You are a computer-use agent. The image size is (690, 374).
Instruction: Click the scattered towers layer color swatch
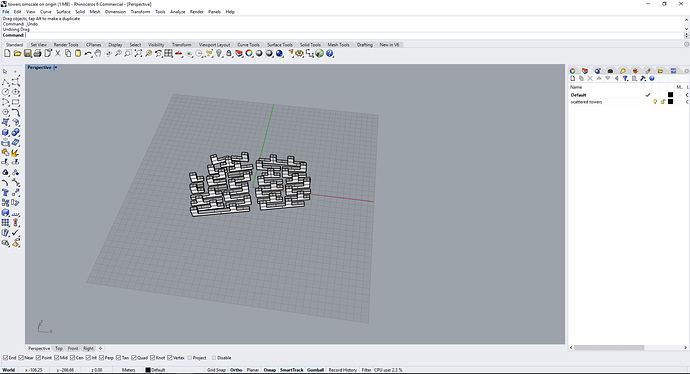coord(670,102)
